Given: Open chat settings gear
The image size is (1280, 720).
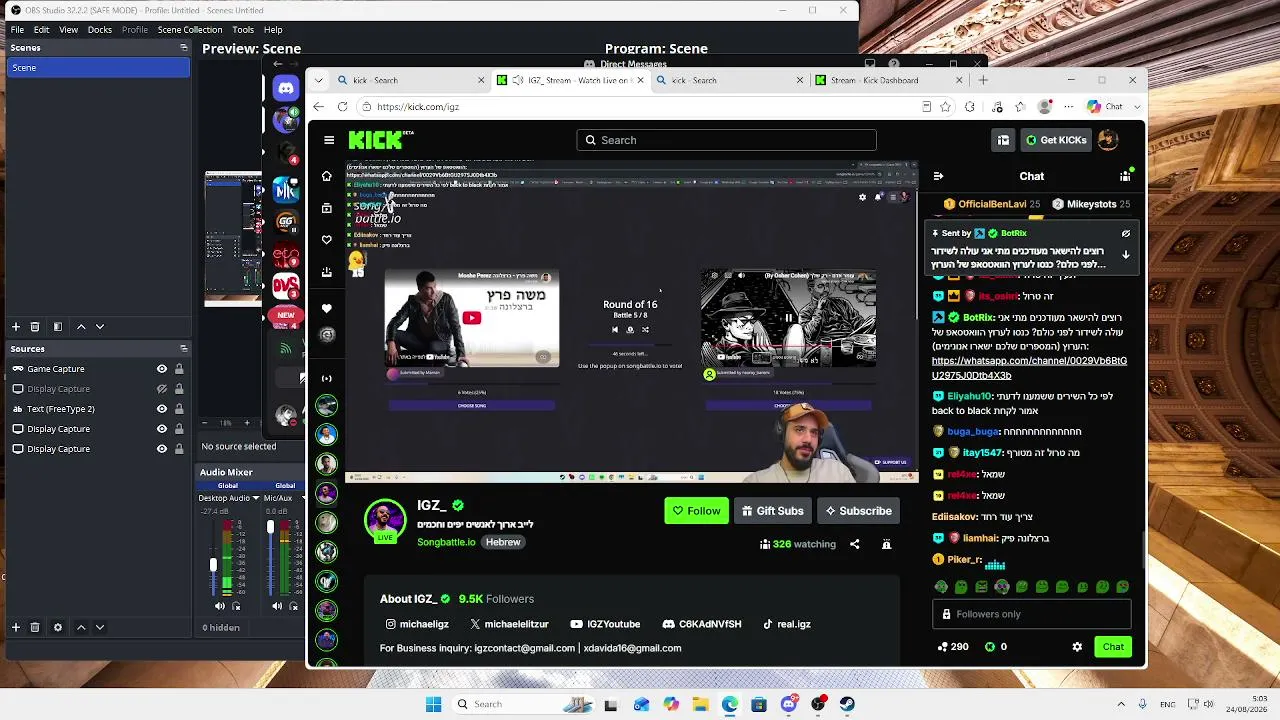Looking at the screenshot, I should (x=1077, y=647).
